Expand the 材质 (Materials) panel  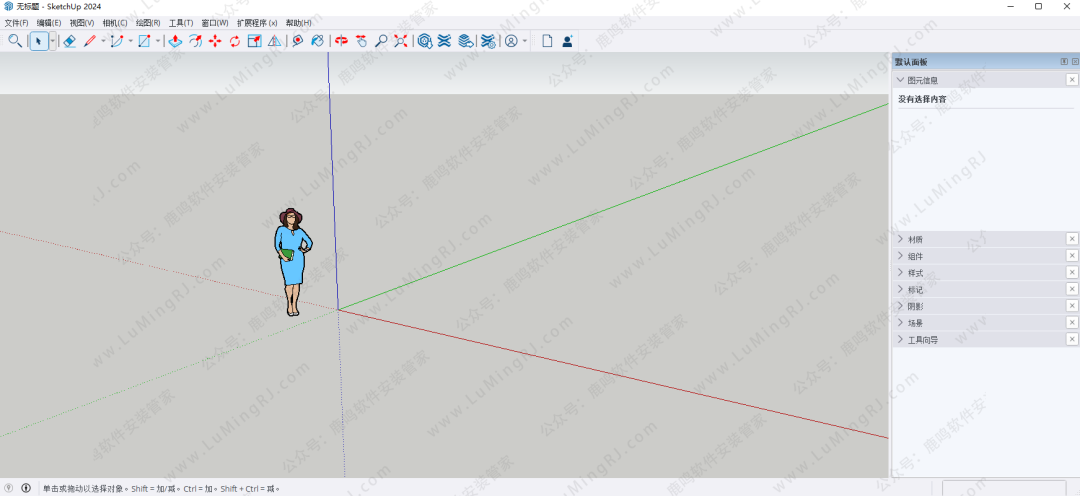(x=915, y=239)
